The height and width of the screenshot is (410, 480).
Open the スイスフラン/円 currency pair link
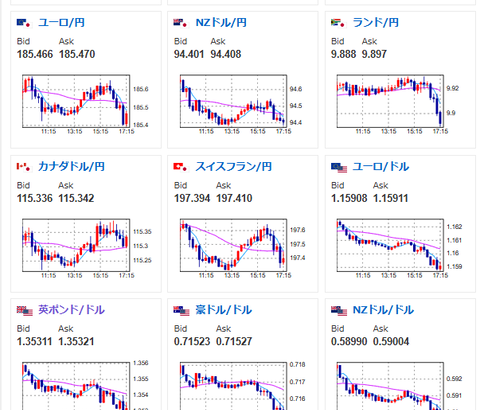point(234,166)
